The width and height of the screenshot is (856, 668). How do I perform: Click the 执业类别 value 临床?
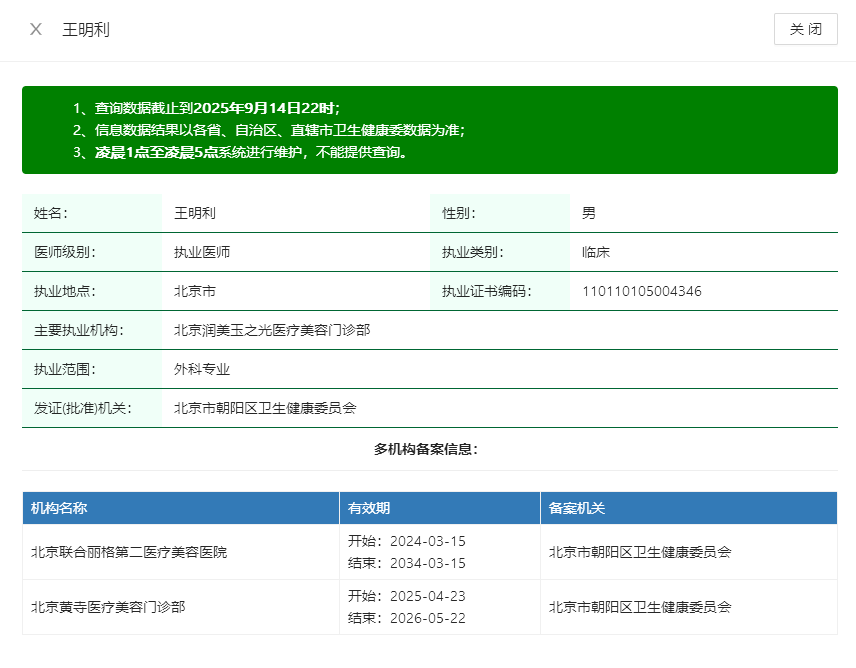596,252
